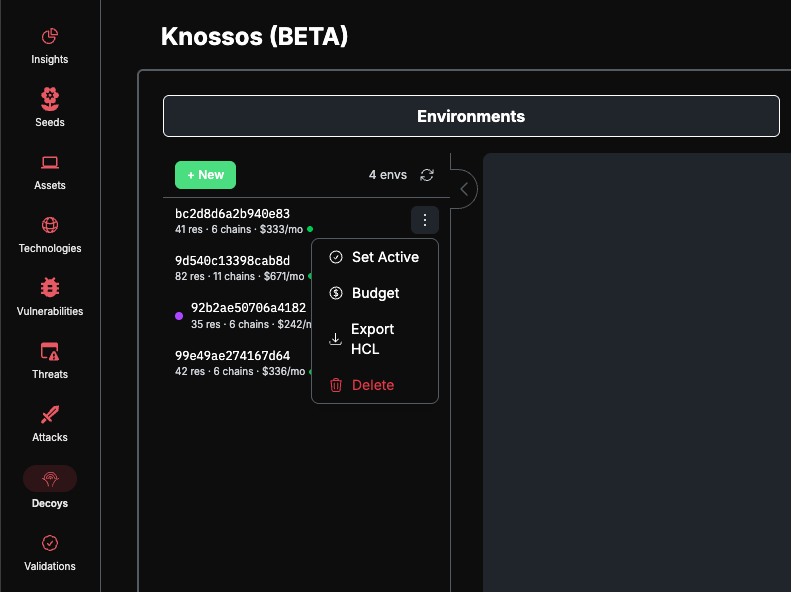Image resolution: width=791 pixels, height=592 pixels.
Task: Click the Validations label in sidebar
Action: click(49, 566)
